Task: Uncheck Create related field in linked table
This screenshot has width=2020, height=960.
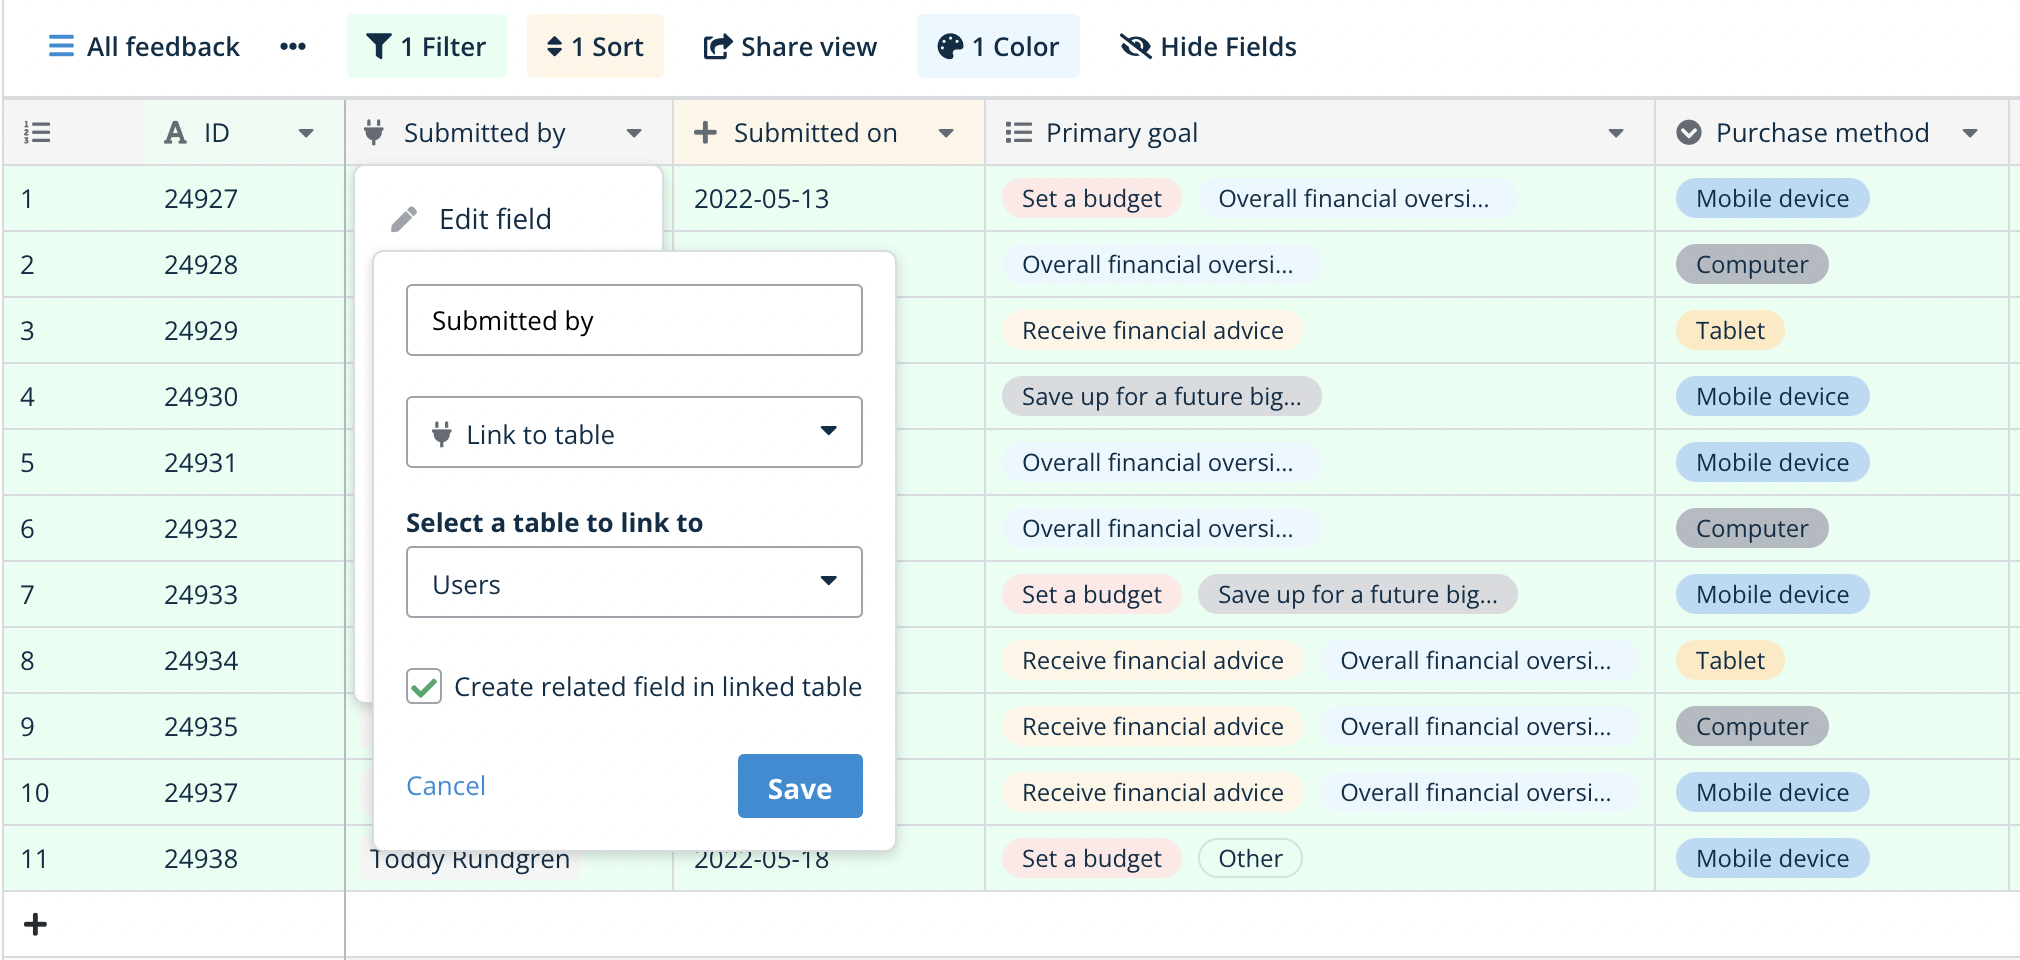Action: pos(424,687)
